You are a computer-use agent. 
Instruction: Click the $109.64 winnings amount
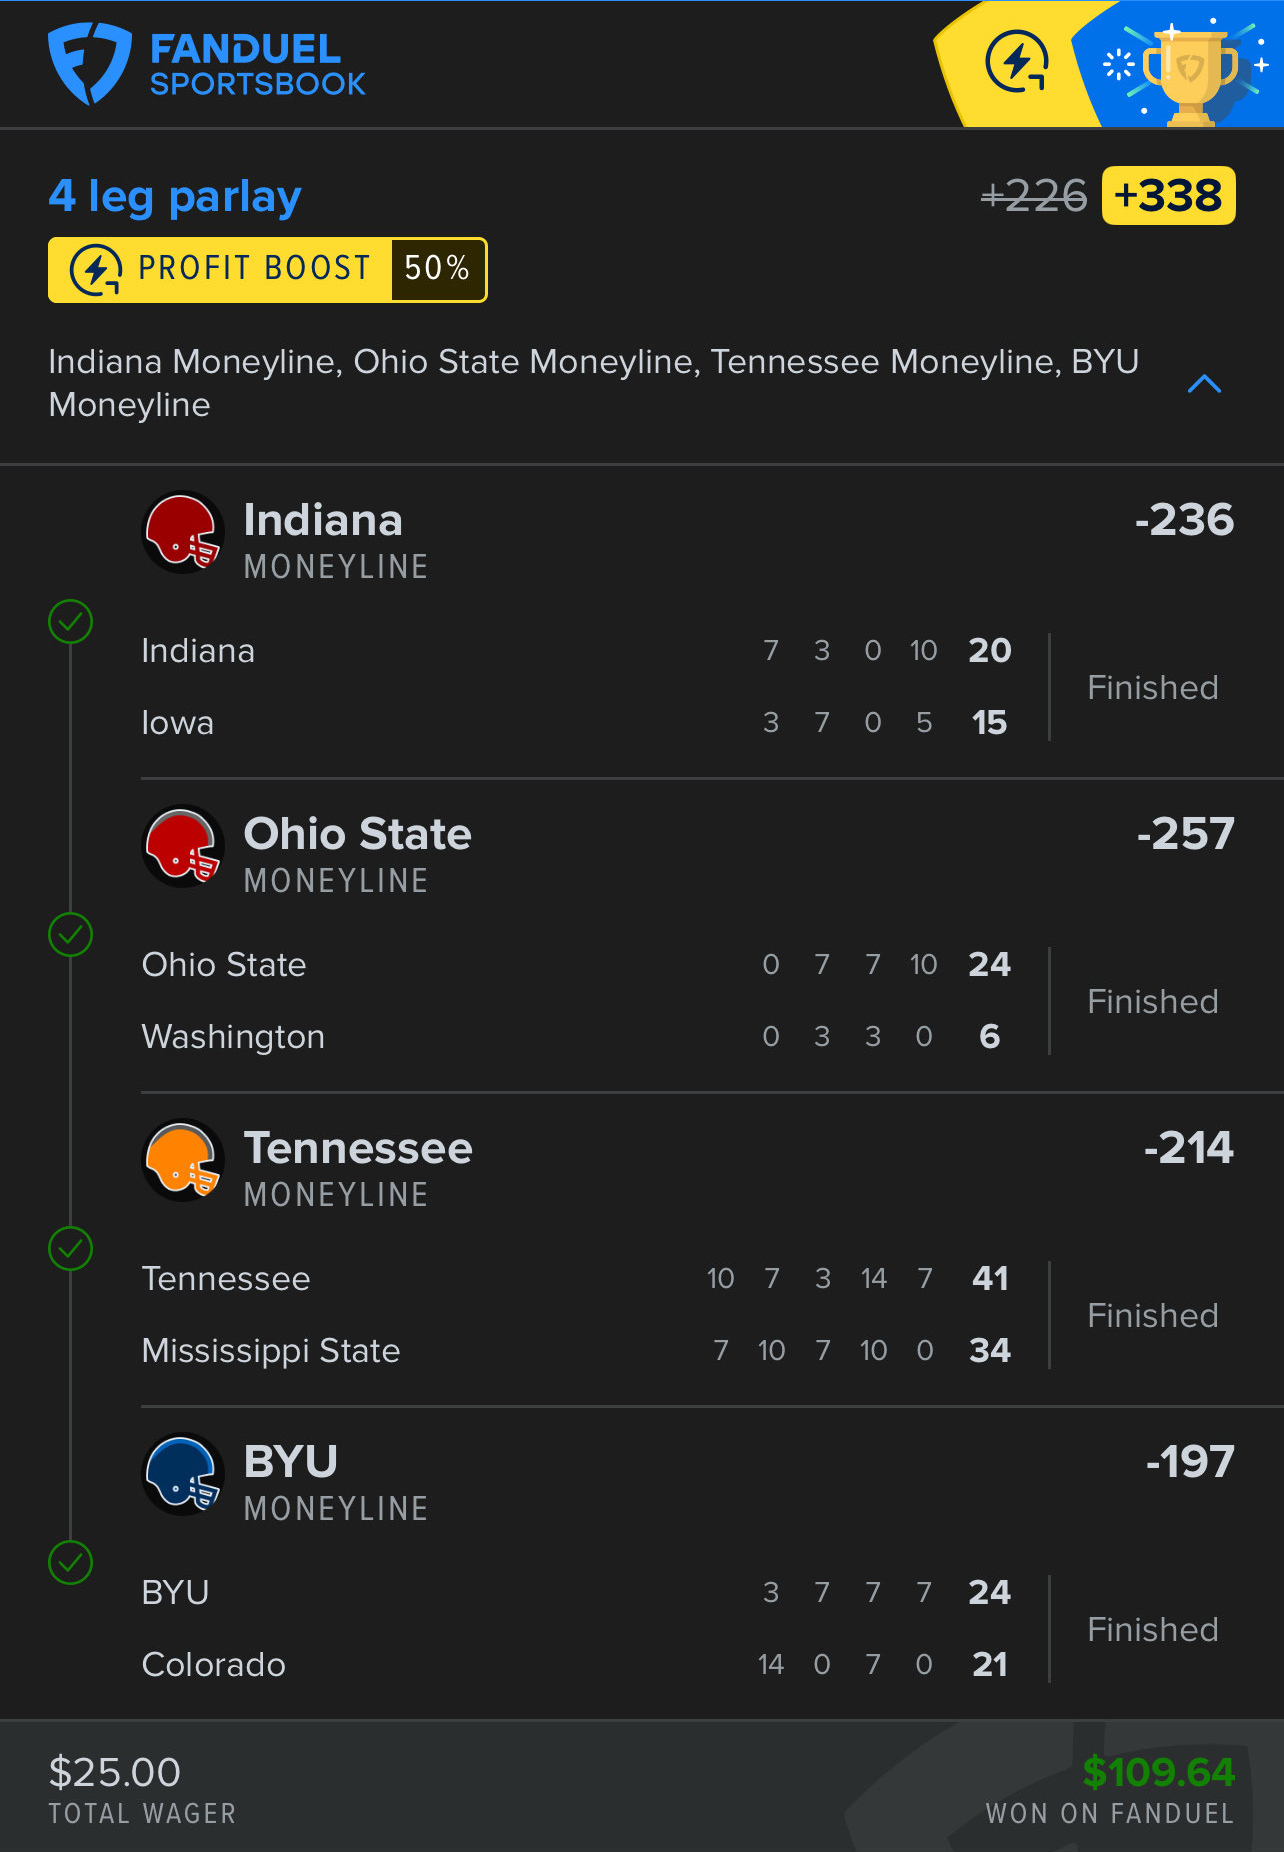click(x=1158, y=1772)
